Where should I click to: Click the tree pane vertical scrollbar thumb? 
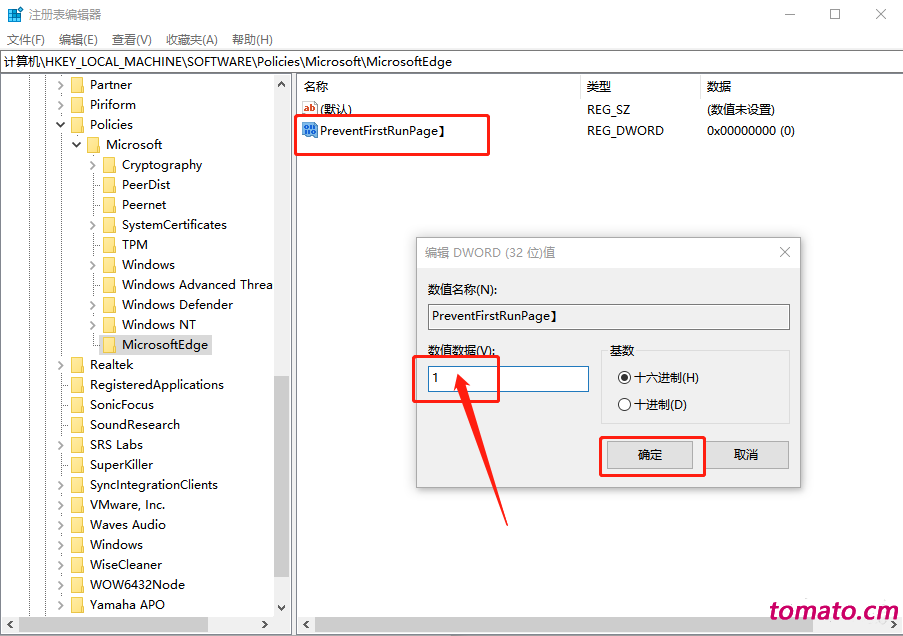281,476
